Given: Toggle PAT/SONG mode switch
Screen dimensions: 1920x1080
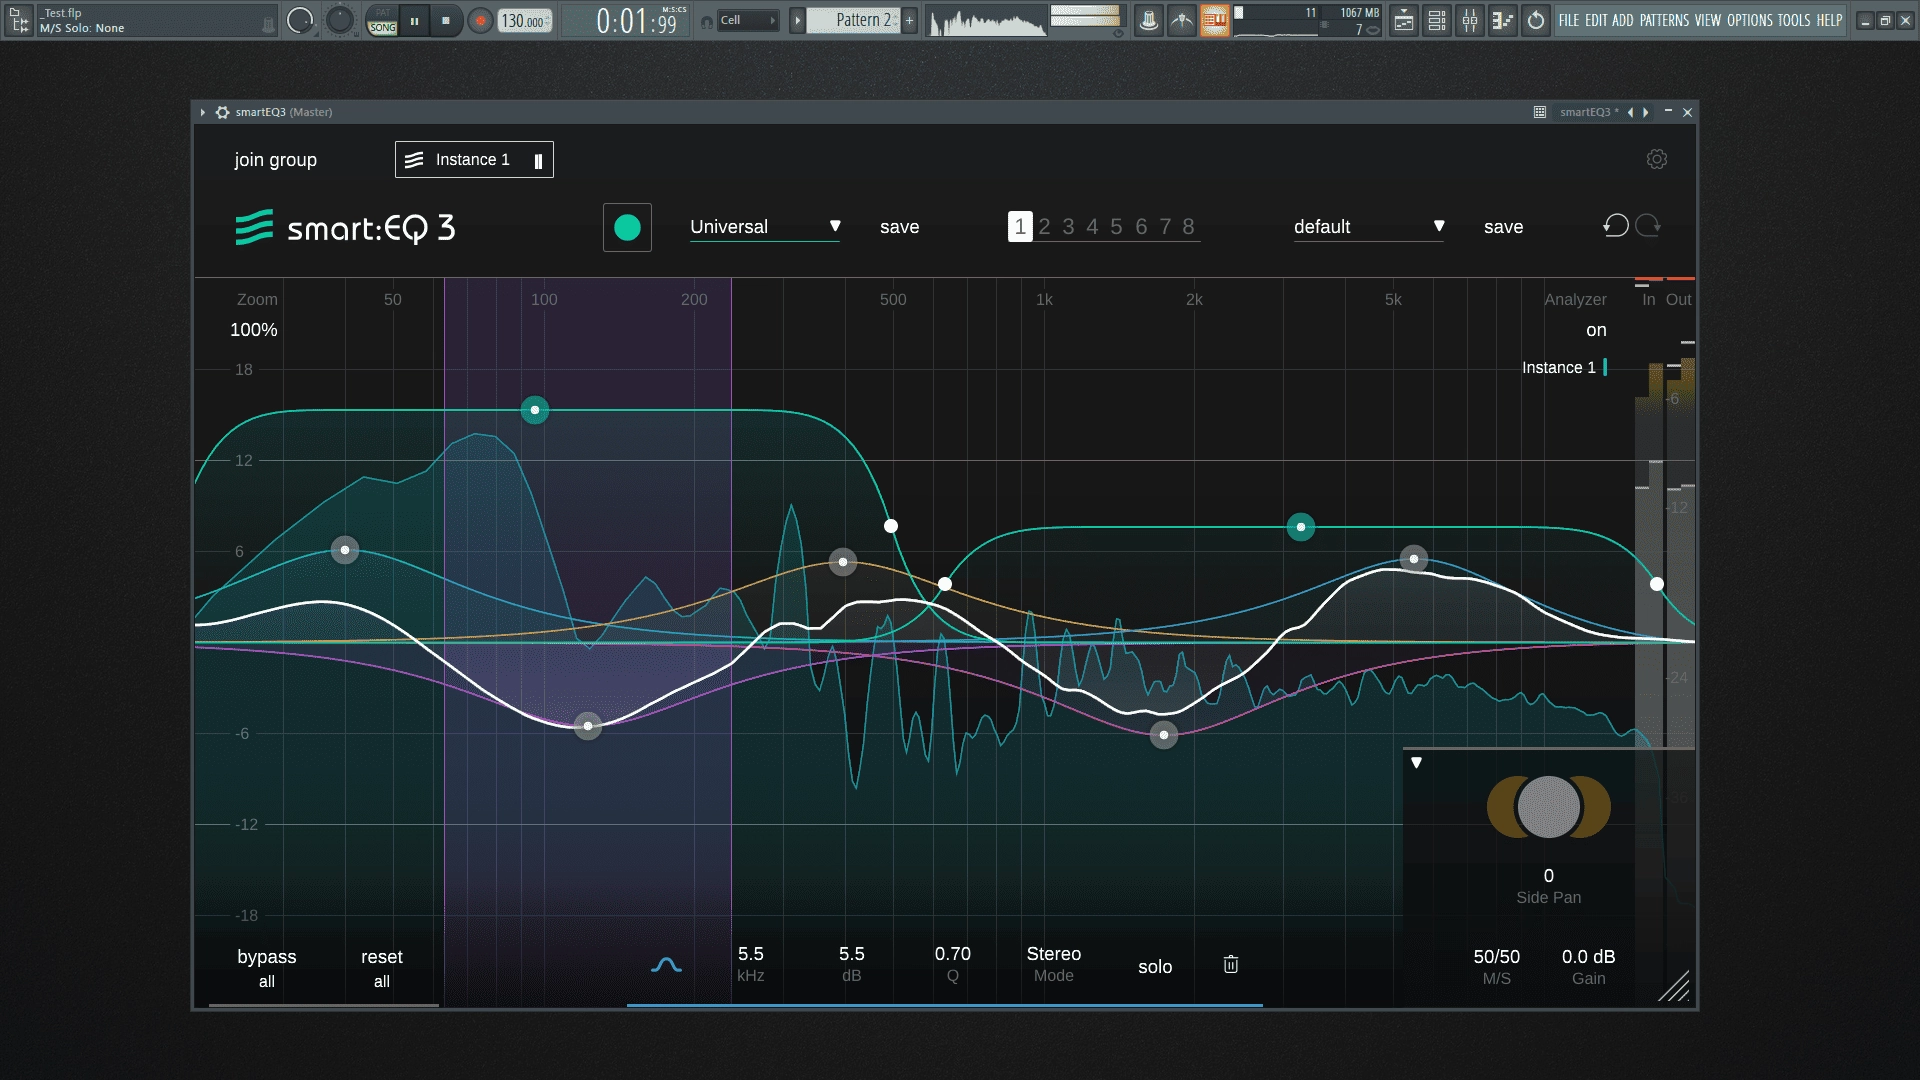Looking at the screenshot, I should coord(382,20).
